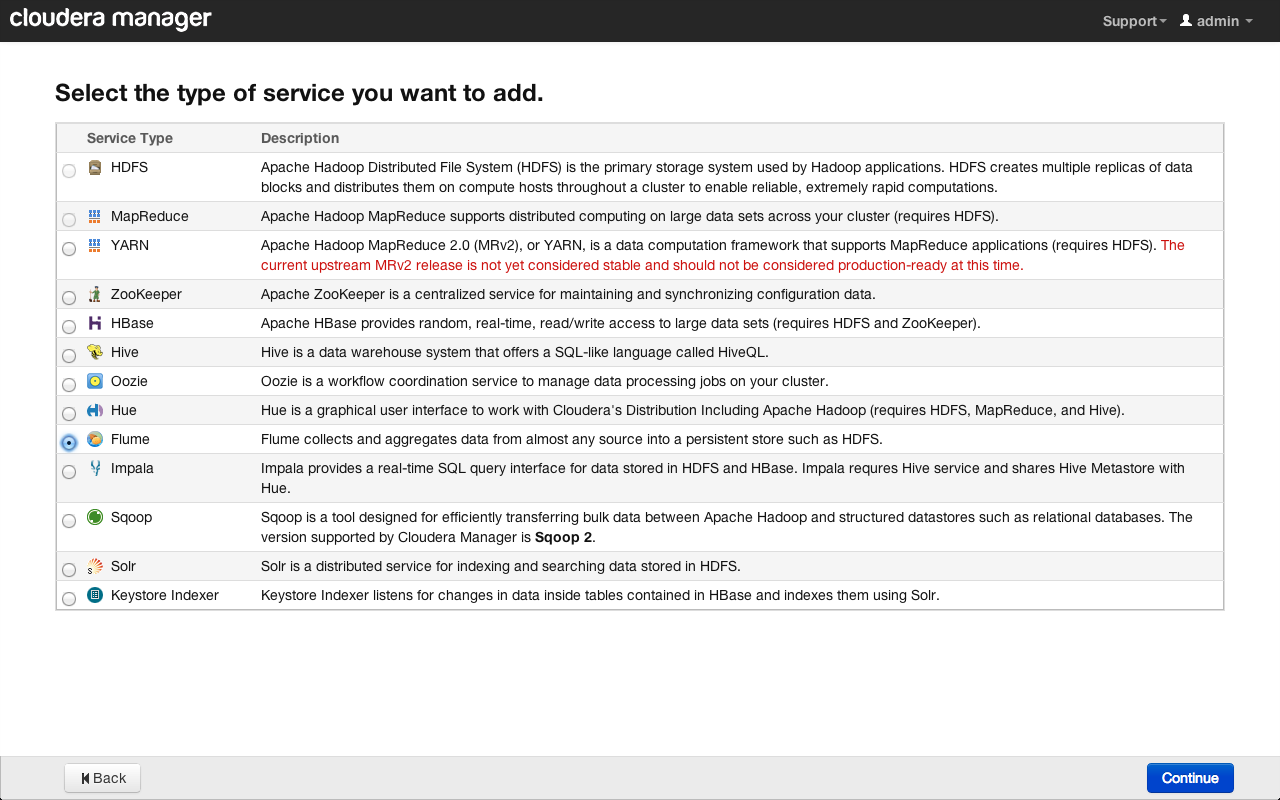Click the Flume service name

[x=130, y=439]
